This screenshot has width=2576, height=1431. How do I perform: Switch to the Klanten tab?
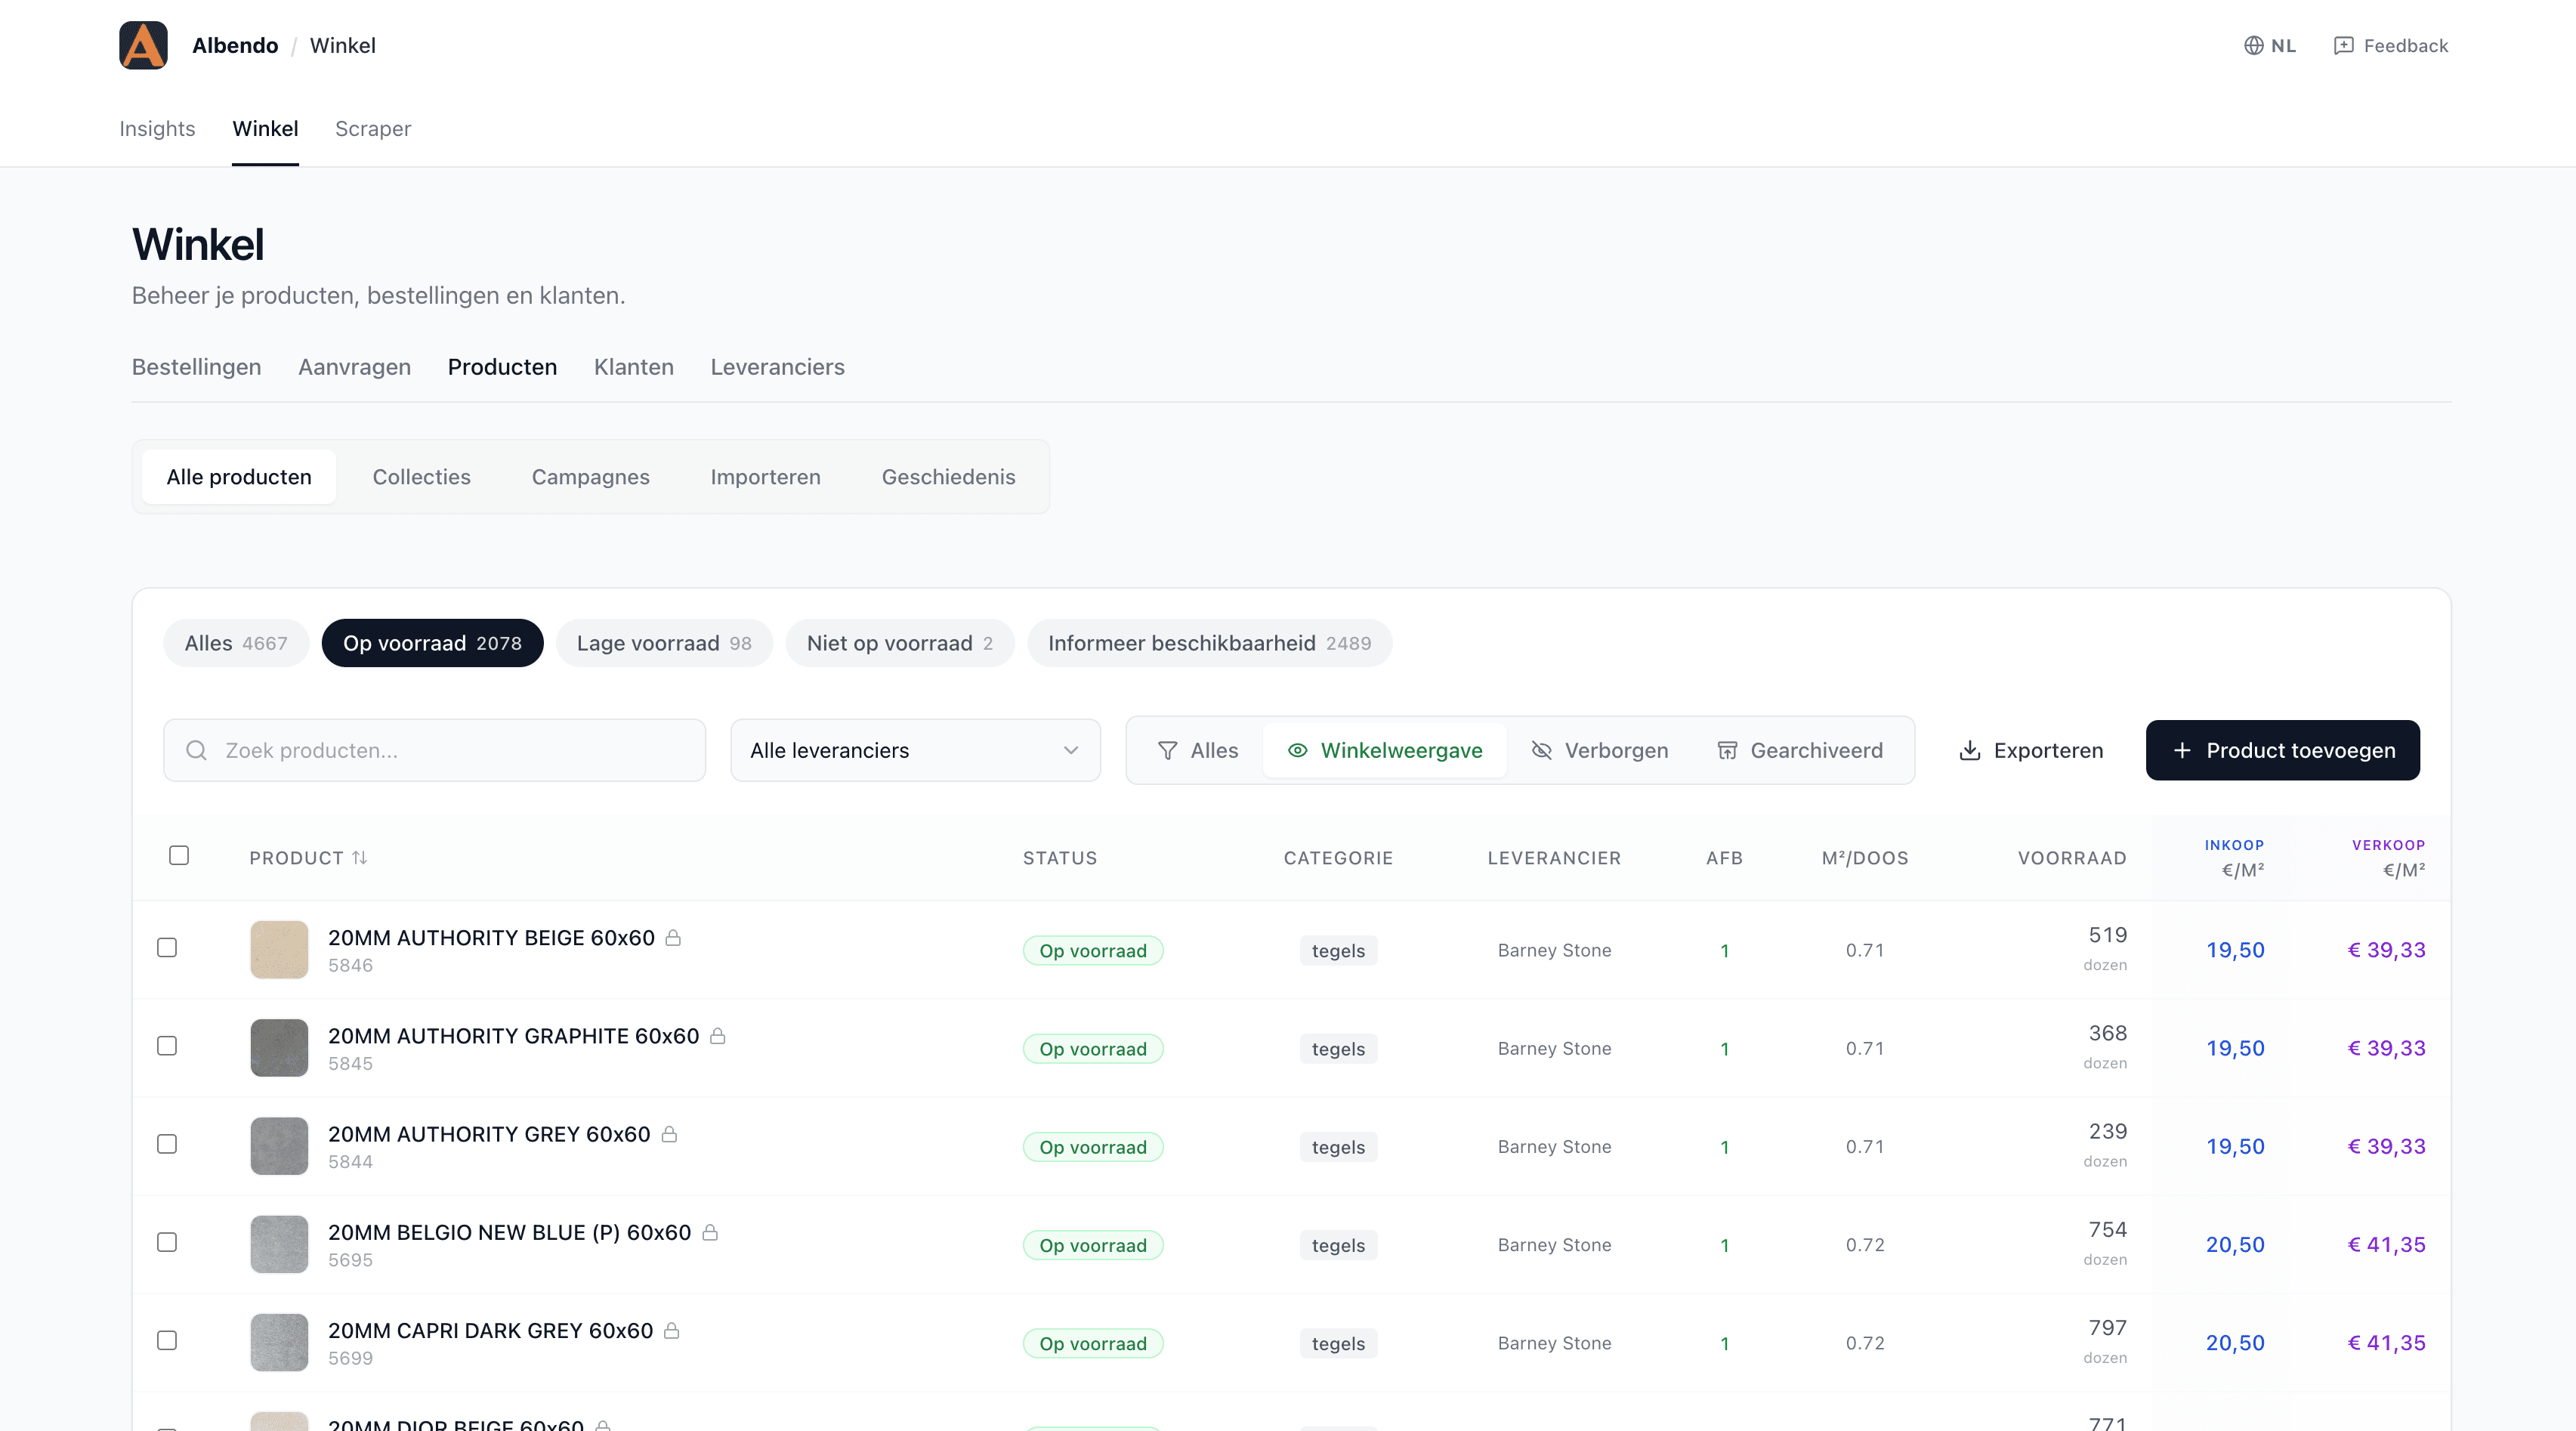pos(633,367)
